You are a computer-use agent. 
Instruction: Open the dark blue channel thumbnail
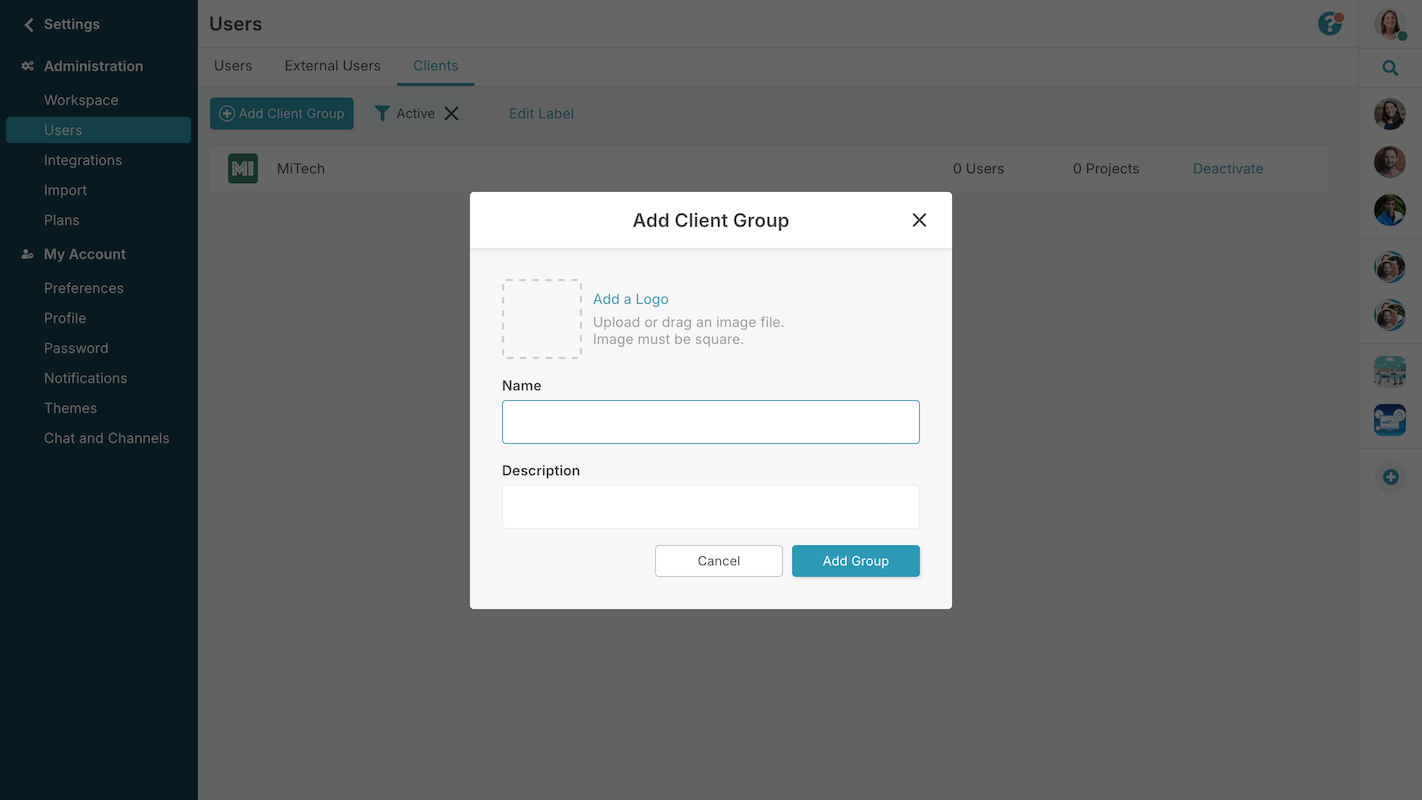1390,420
